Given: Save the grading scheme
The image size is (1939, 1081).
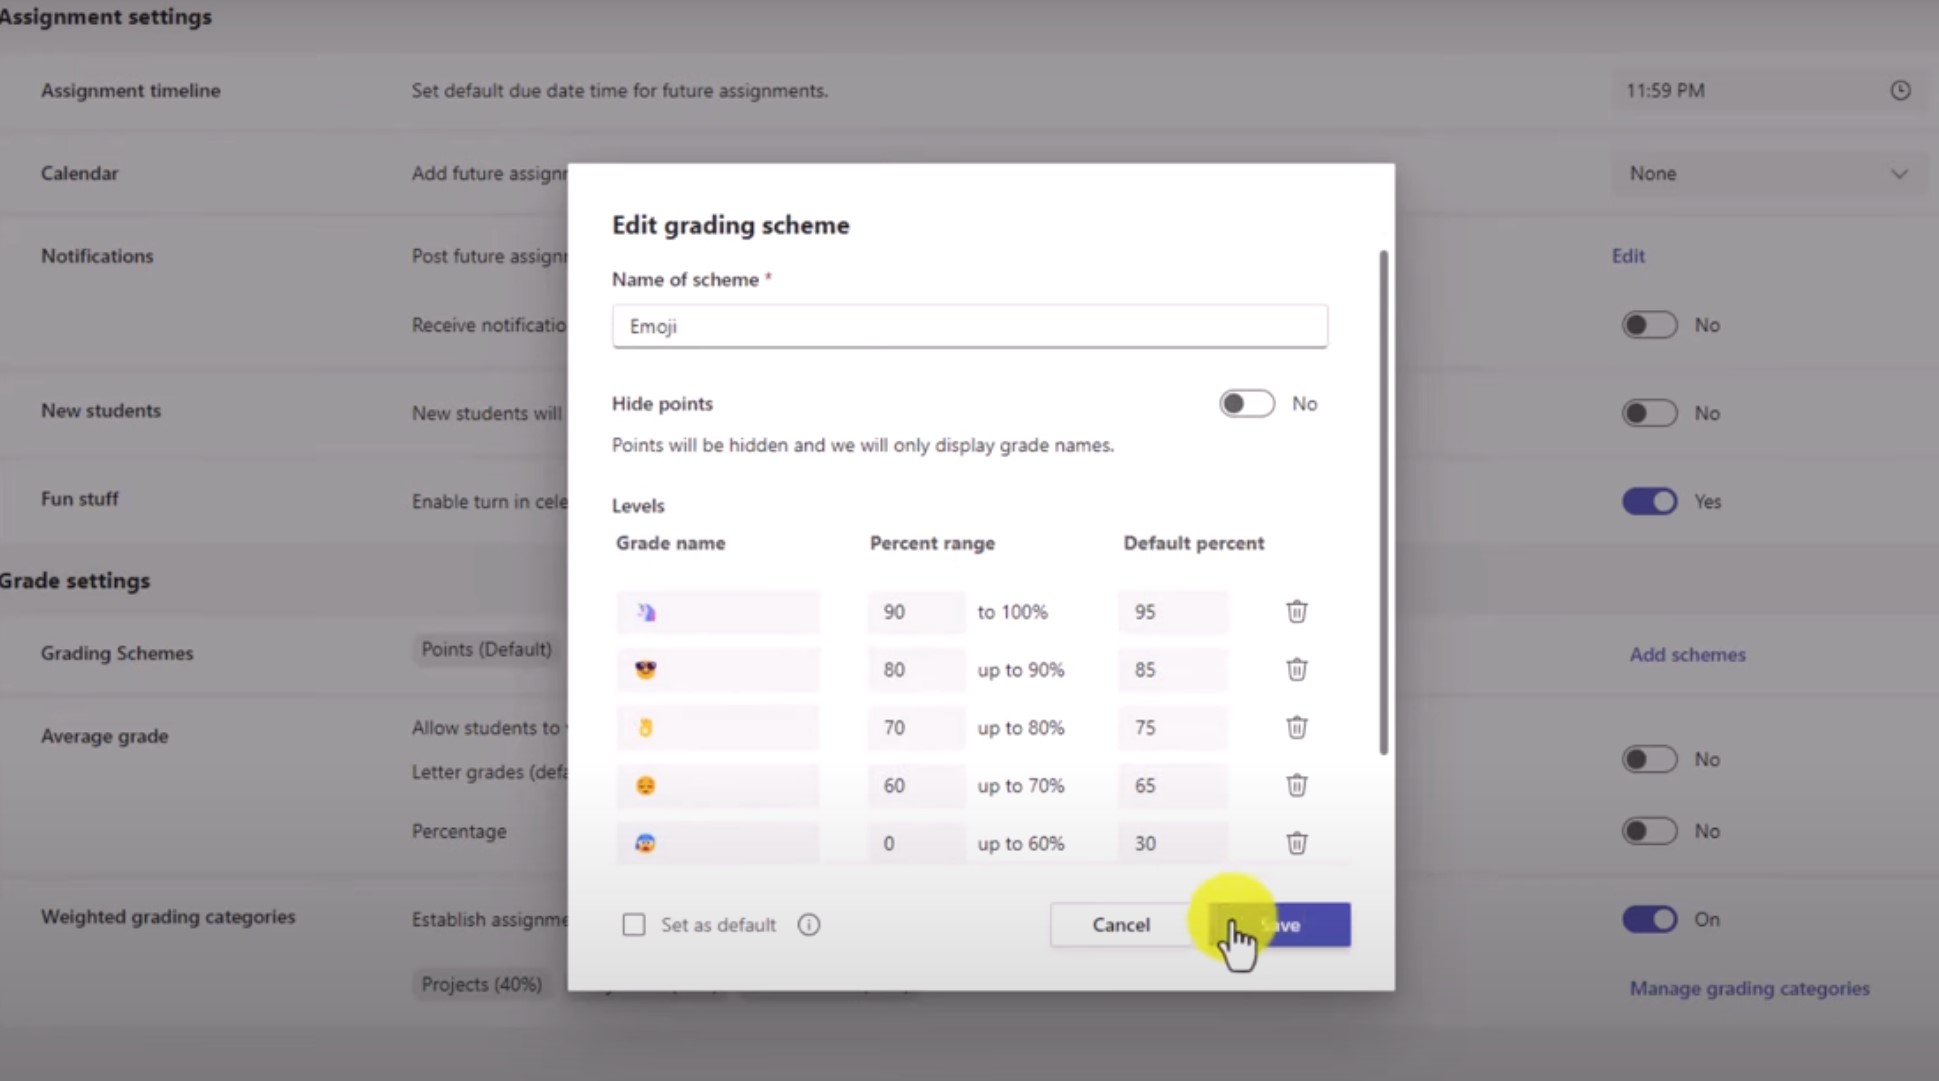Looking at the screenshot, I should pyautogui.click(x=1280, y=925).
